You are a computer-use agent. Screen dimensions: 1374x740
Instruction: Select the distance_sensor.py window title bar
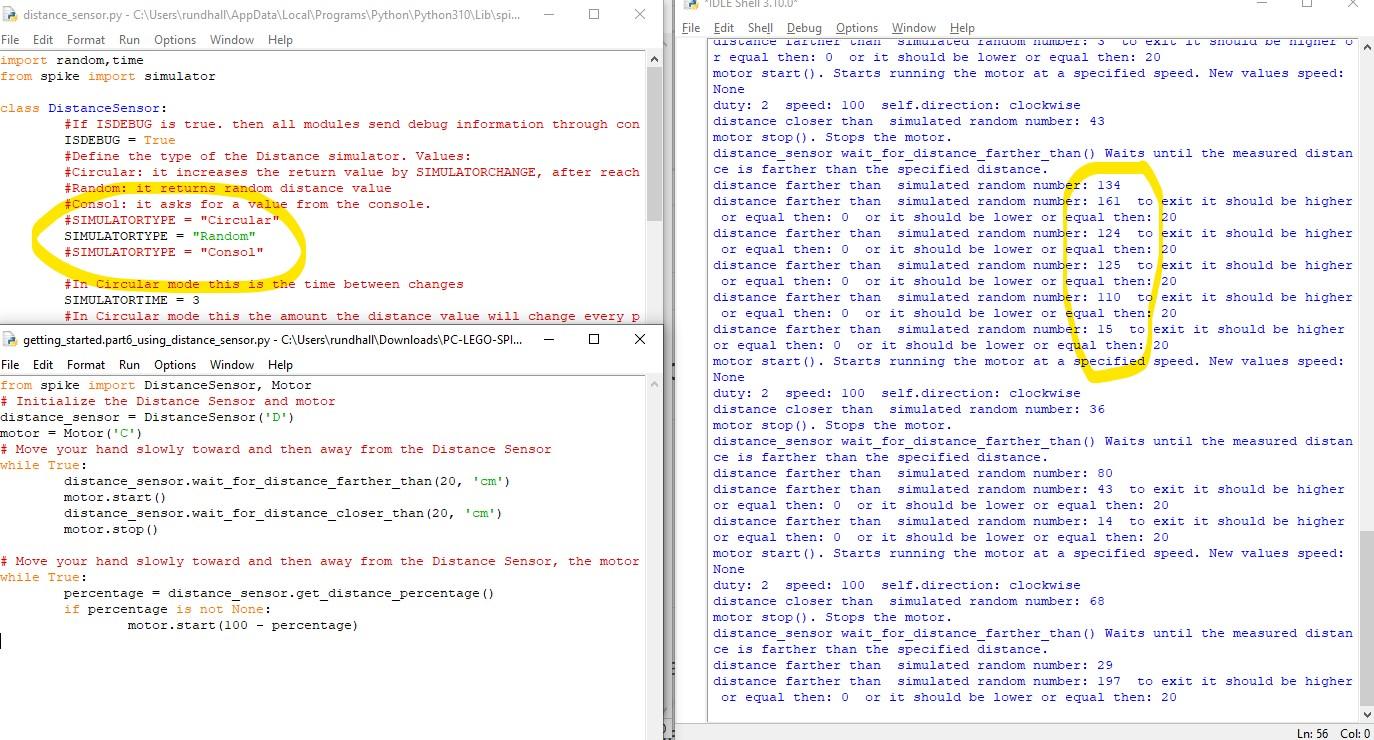[300, 14]
